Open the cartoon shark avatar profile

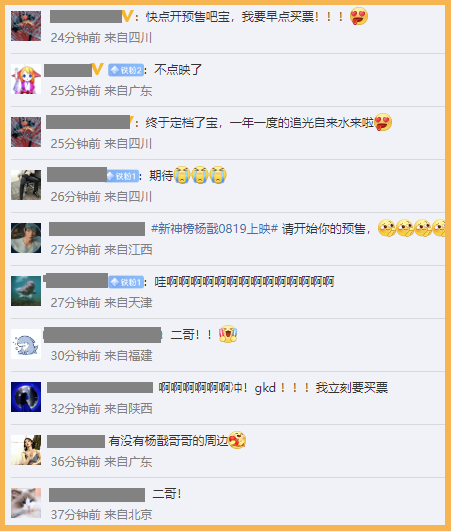(x=26, y=344)
